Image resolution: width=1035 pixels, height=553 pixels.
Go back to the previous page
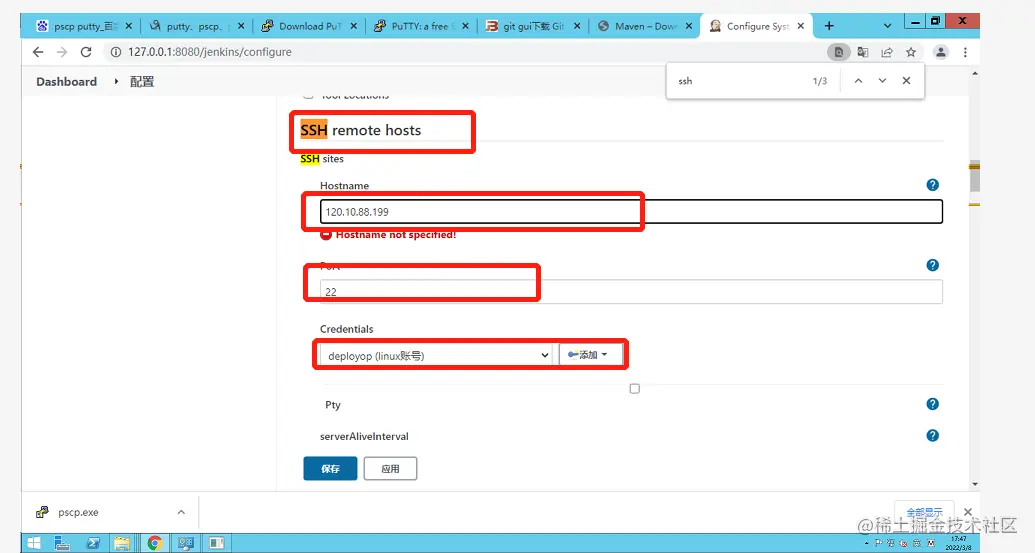(38, 52)
